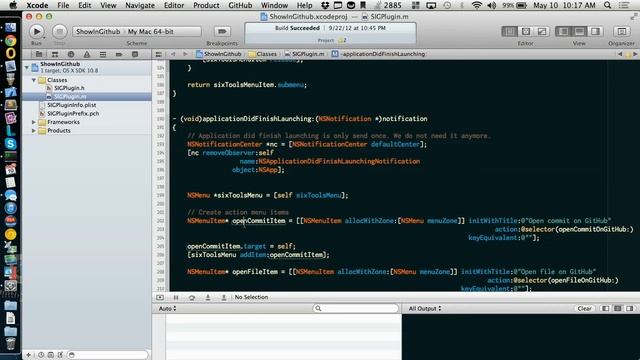Viewport: 640px width, 360px height.
Task: Pause program execution in debug bar
Action: pos(176,297)
